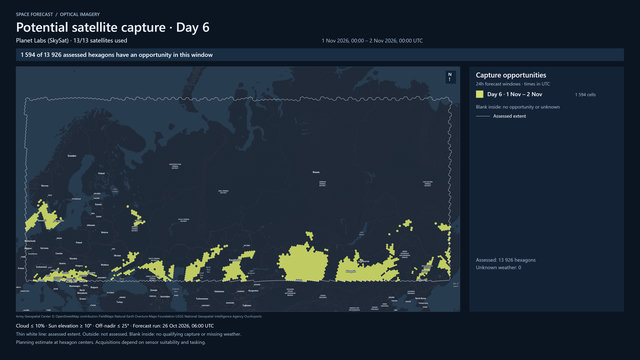Click the 'Potential satellite capture · Day 6' title

click(x=113, y=27)
